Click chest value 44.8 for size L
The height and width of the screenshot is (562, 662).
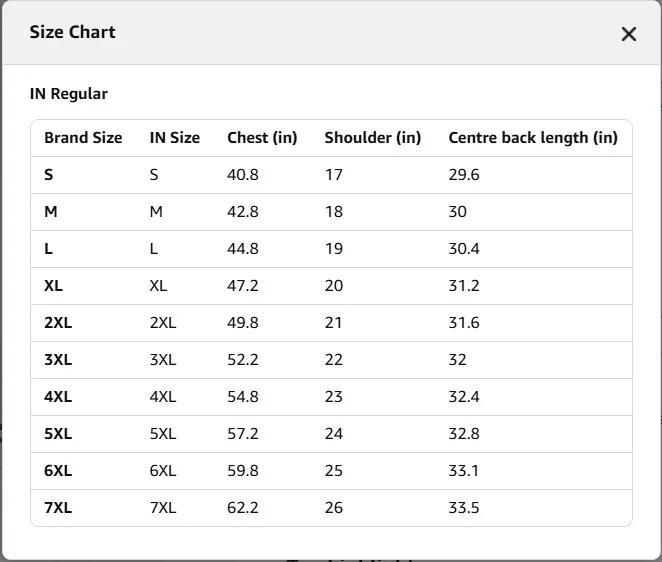click(x=243, y=249)
